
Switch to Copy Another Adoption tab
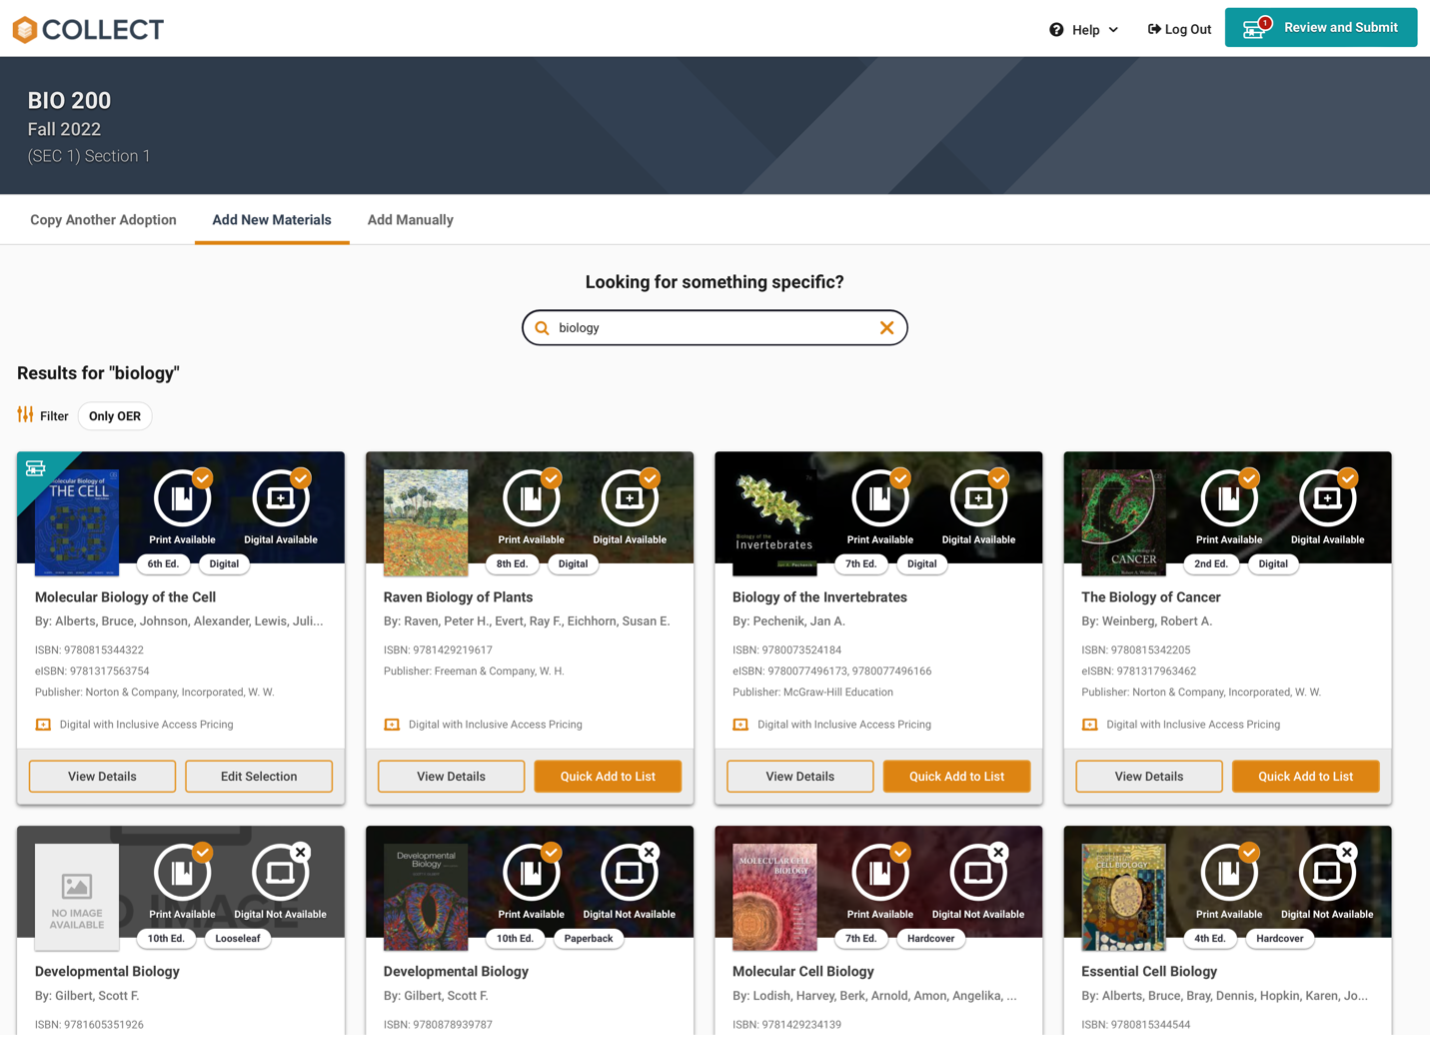click(x=103, y=220)
